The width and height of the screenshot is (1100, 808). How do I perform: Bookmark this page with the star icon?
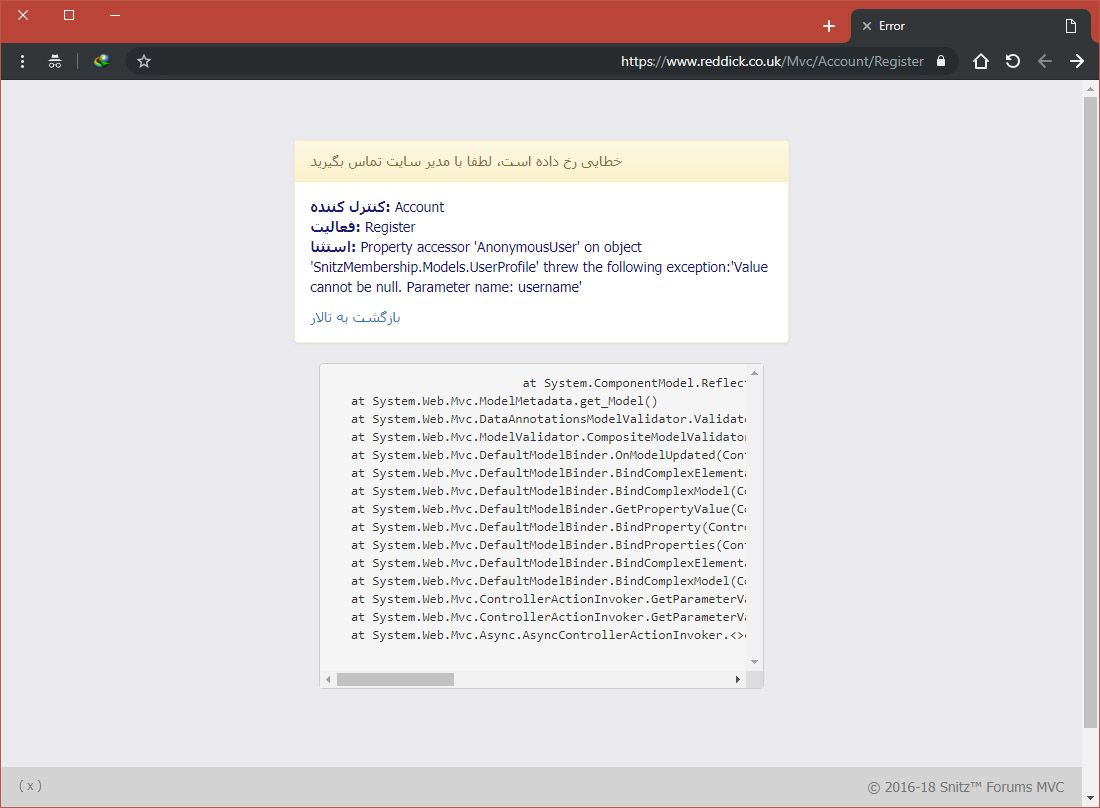tap(144, 61)
